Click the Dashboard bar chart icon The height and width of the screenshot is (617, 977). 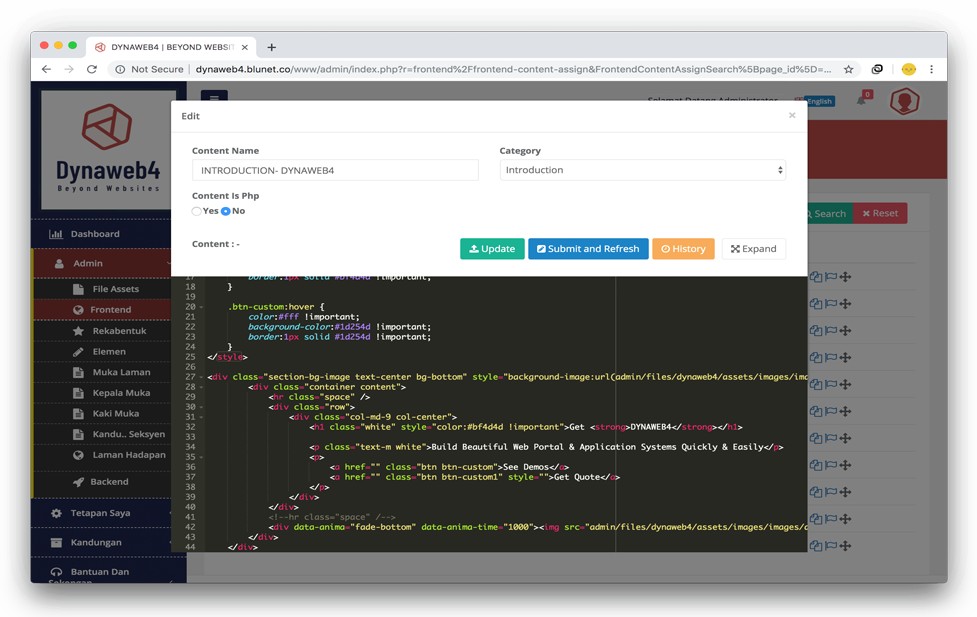pyautogui.click(x=55, y=234)
